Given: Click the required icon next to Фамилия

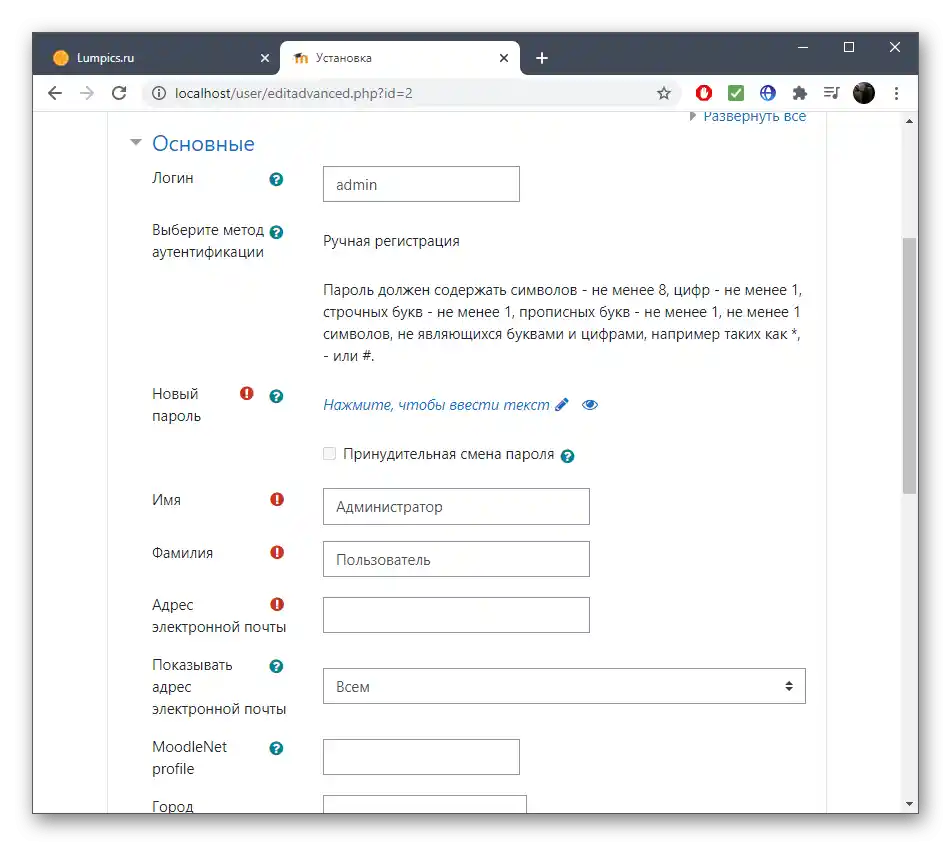Looking at the screenshot, I should (x=277, y=552).
